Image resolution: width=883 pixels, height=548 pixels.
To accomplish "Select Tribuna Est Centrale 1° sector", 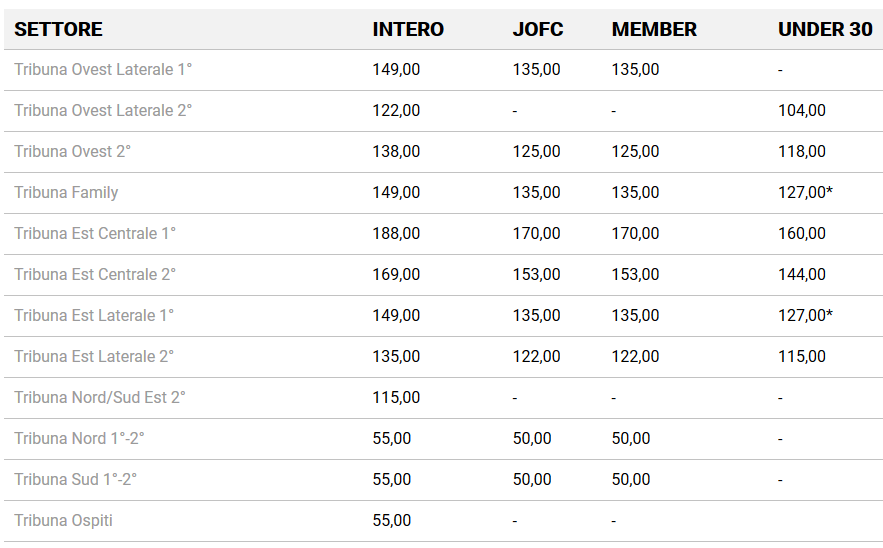I will click(95, 233).
